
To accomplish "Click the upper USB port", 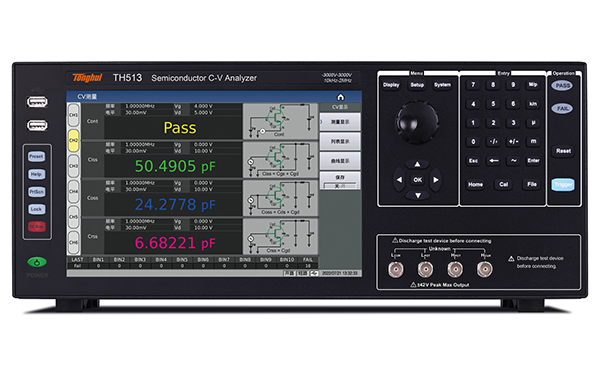I will coord(37,102).
